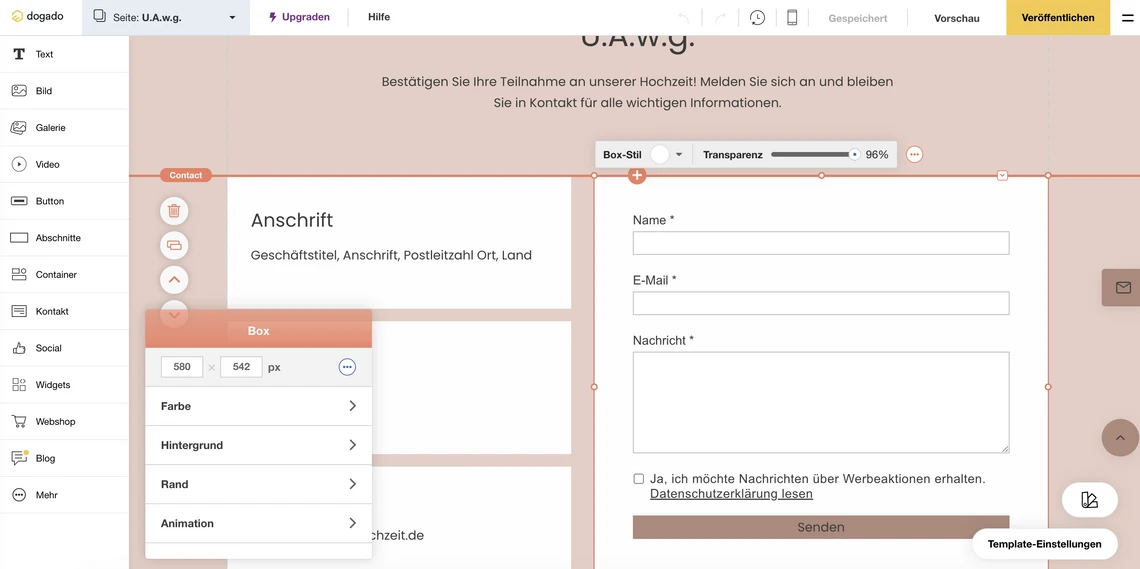Open the Box-Stil dropdown arrow
This screenshot has width=1140, height=569.
point(679,154)
